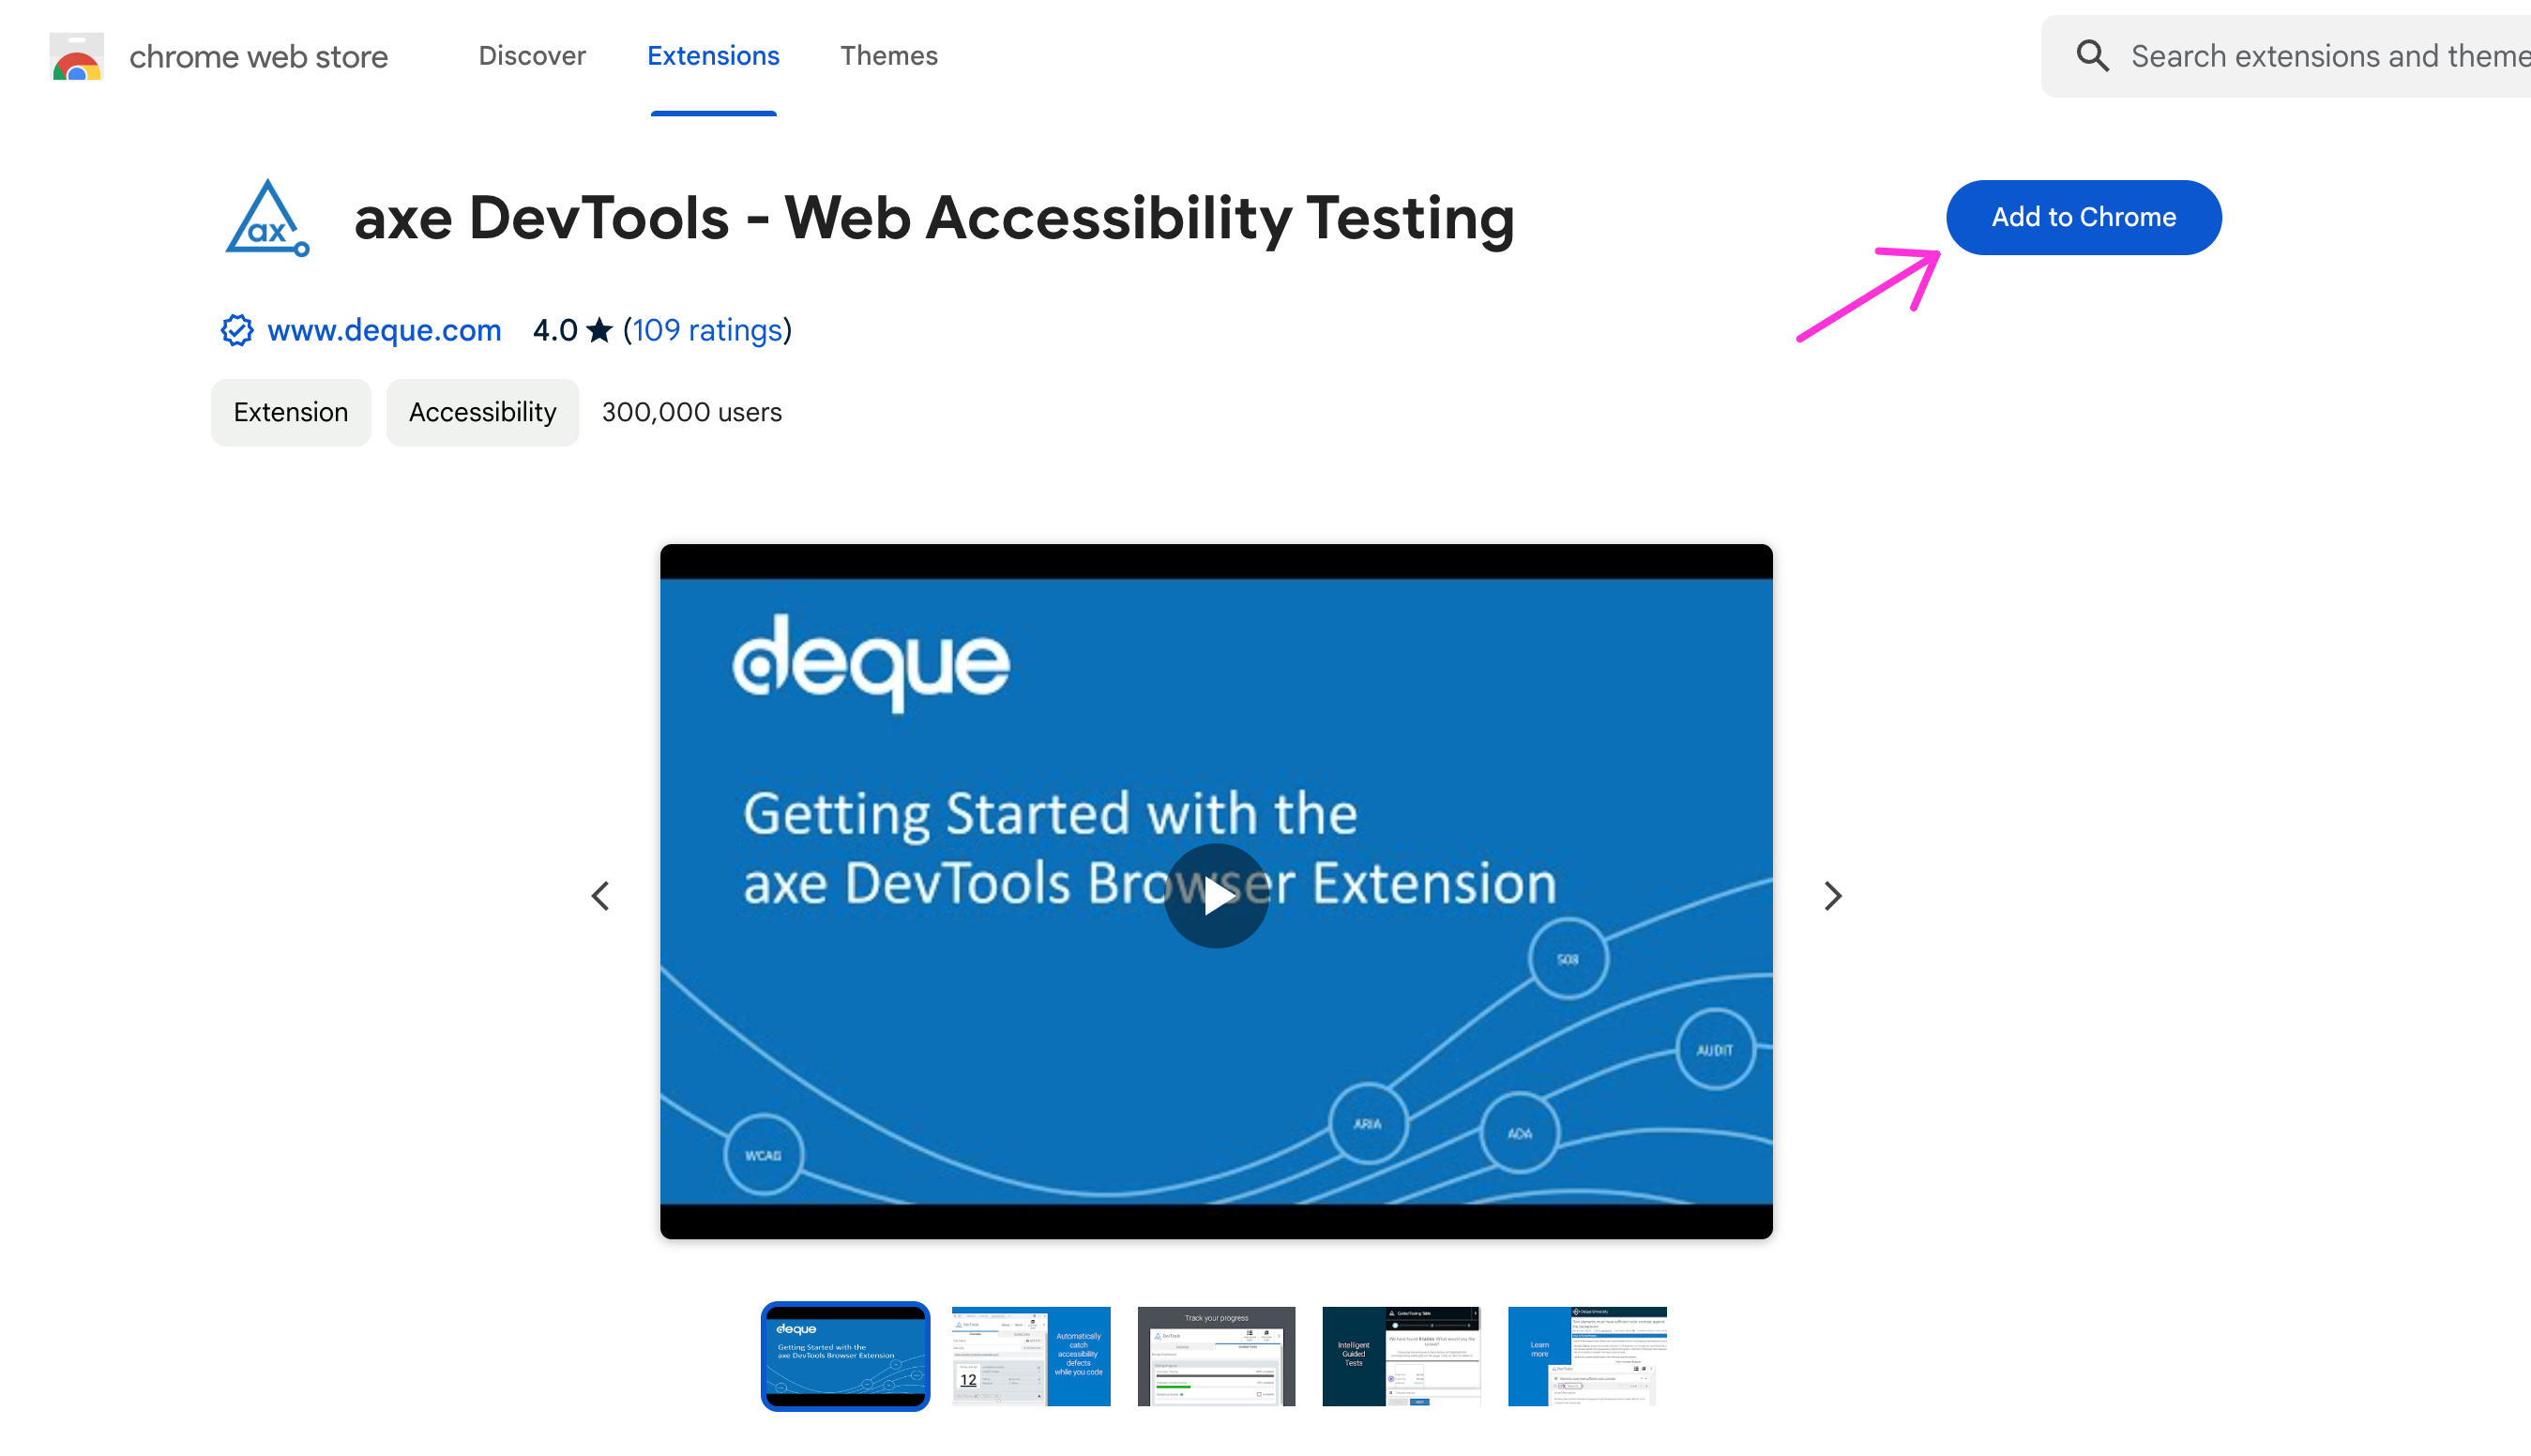Open the 109 ratings link
Screen dimensions: 2531x1456
coord(707,330)
